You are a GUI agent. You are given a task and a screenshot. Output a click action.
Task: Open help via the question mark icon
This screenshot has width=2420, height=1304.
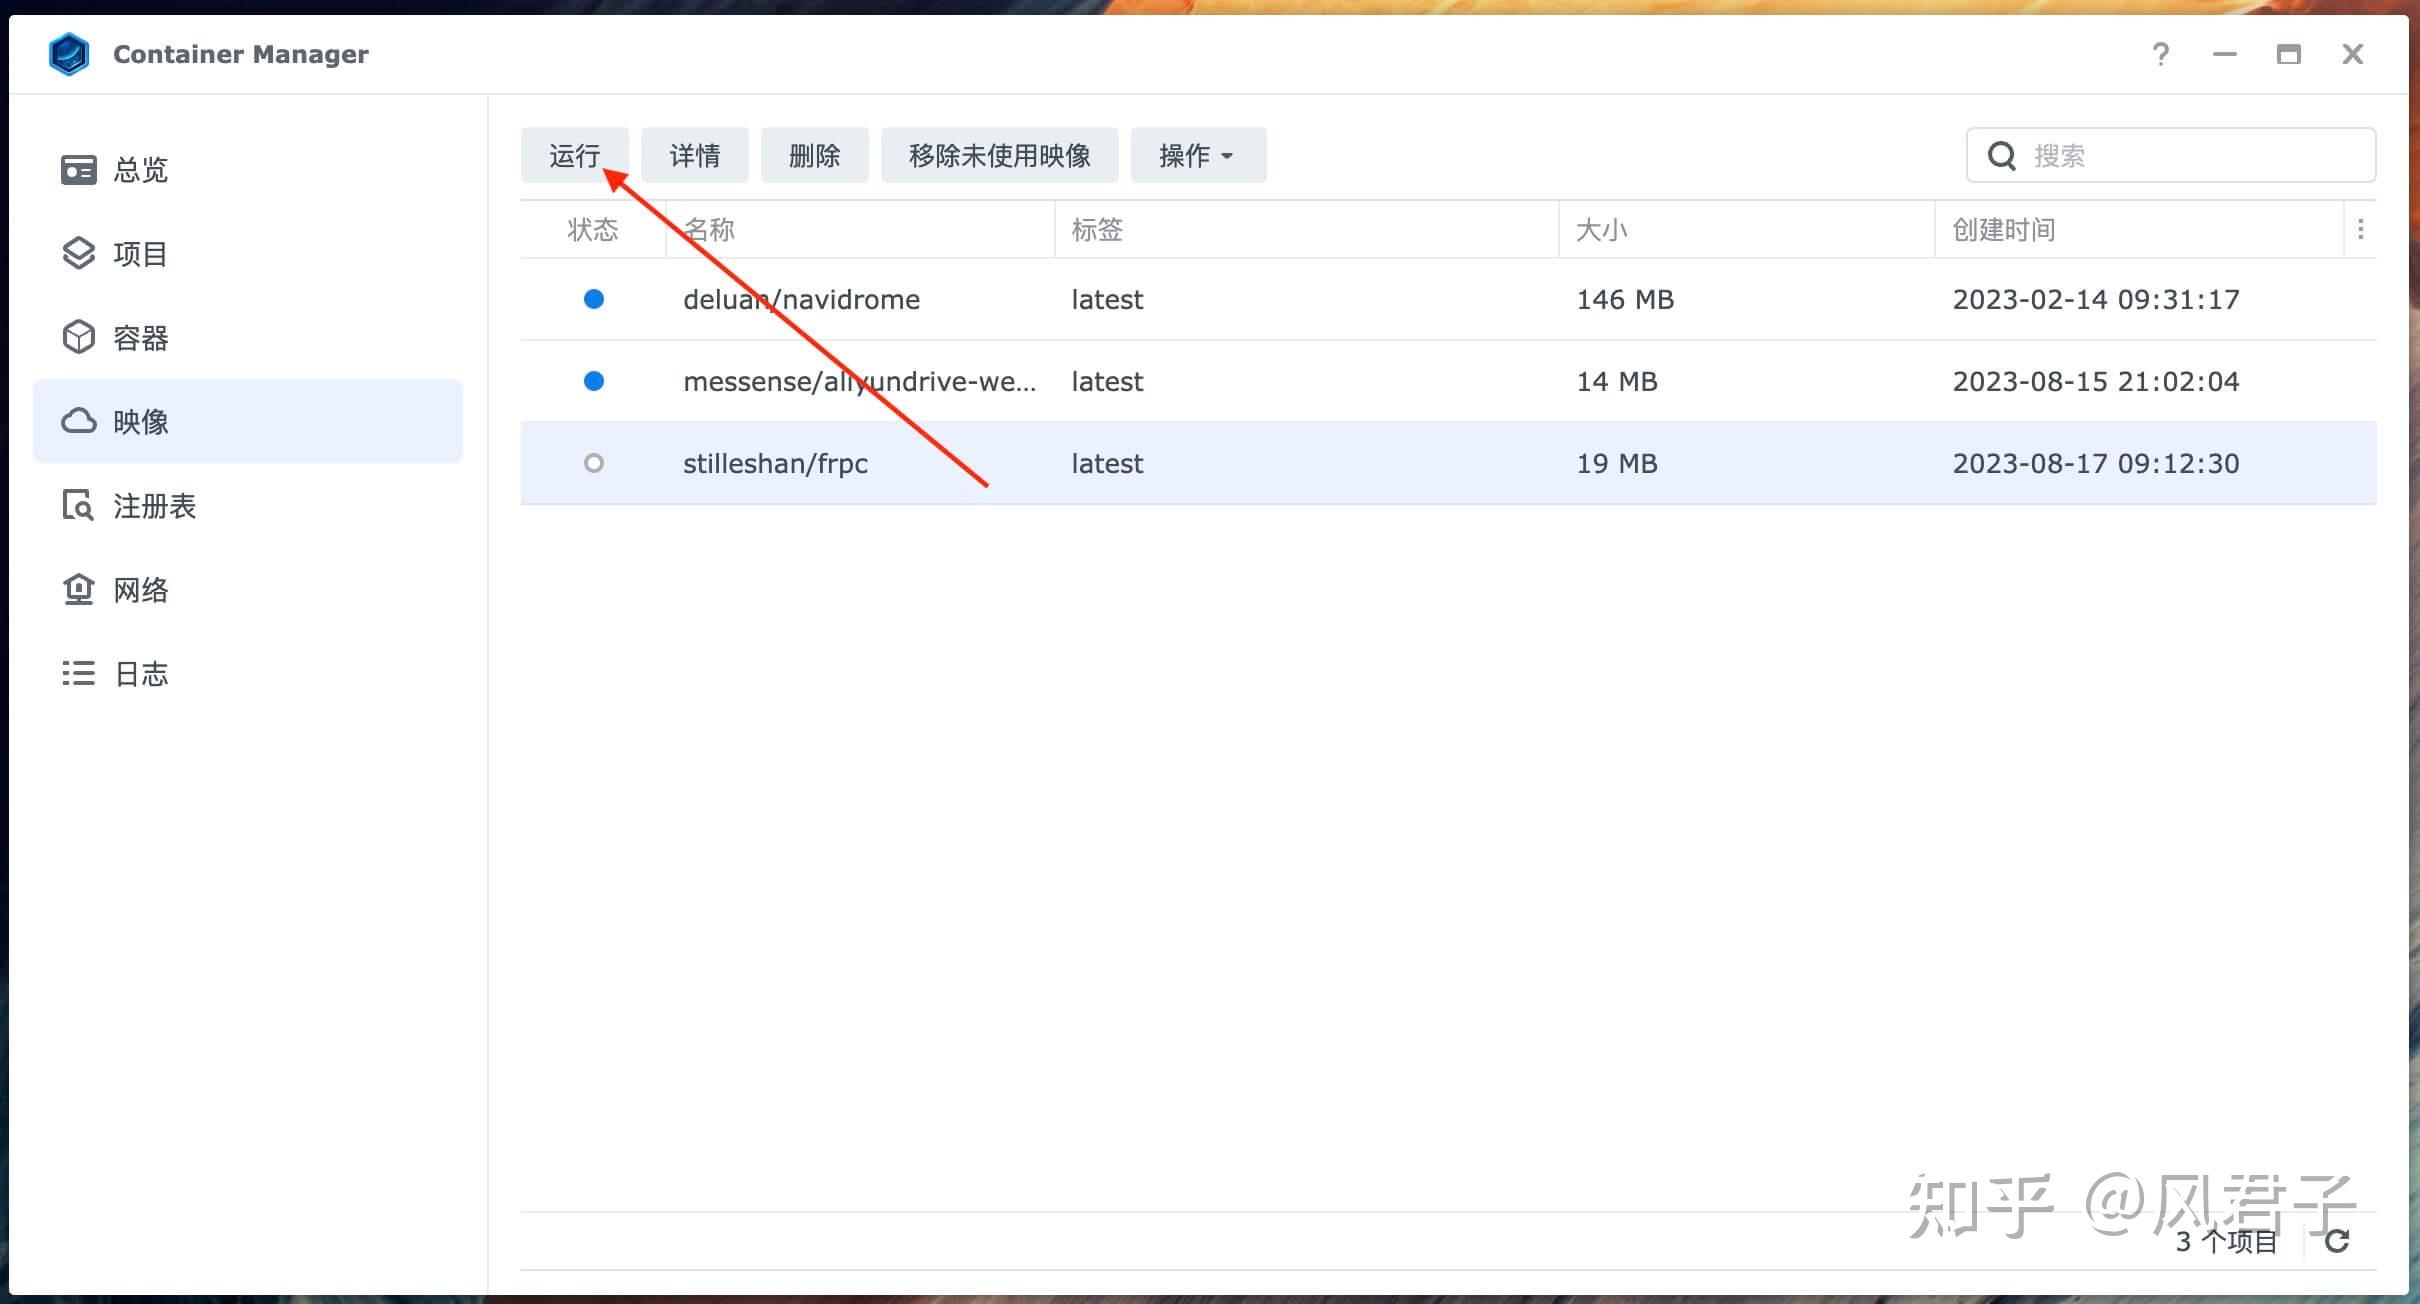coord(2161,54)
